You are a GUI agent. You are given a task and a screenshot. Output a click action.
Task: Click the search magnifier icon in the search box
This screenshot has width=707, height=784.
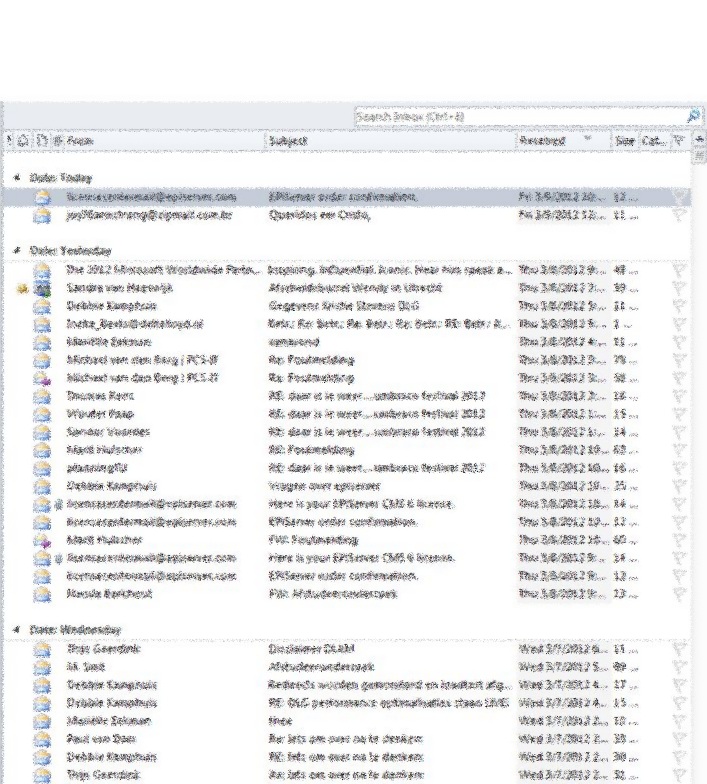(693, 117)
